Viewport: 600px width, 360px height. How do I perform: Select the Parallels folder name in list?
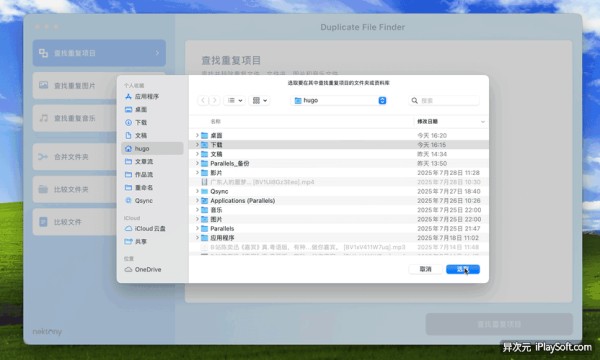click(x=222, y=228)
